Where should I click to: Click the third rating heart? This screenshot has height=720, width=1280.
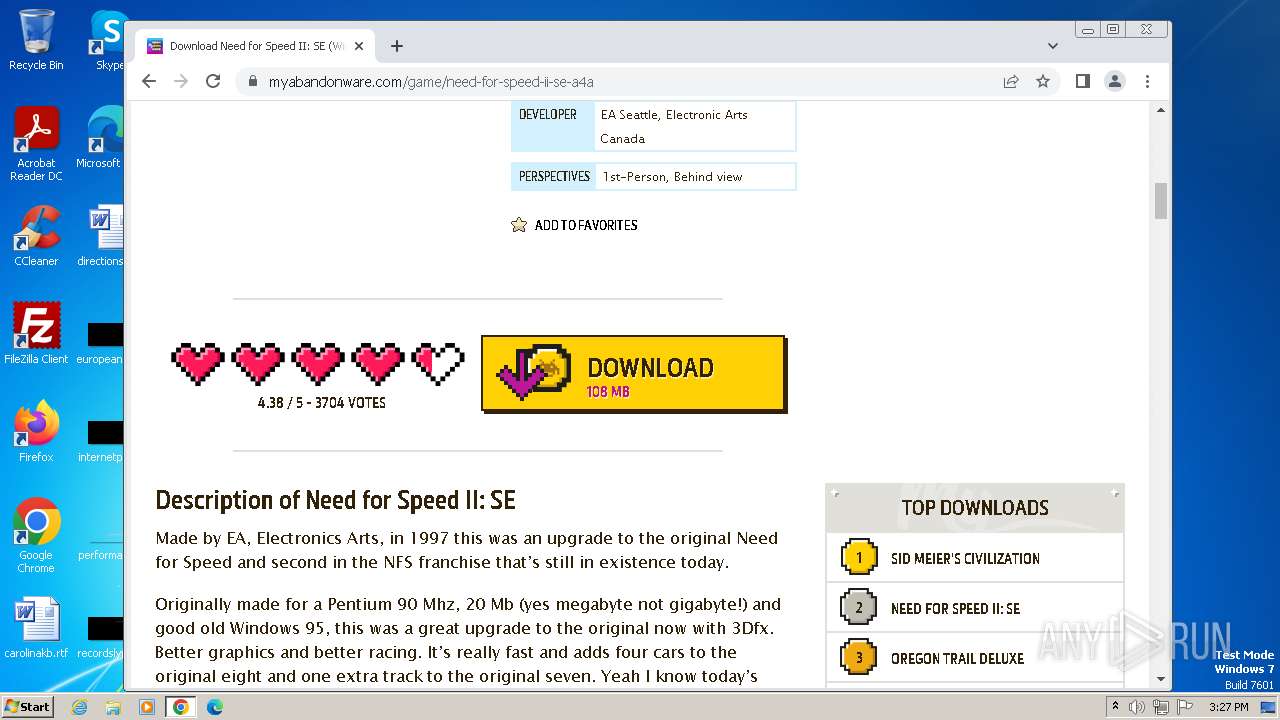(318, 364)
